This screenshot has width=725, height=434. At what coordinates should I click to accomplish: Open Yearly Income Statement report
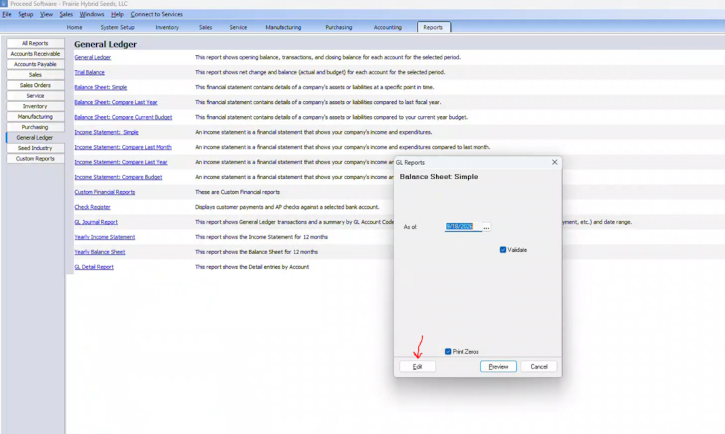104,237
